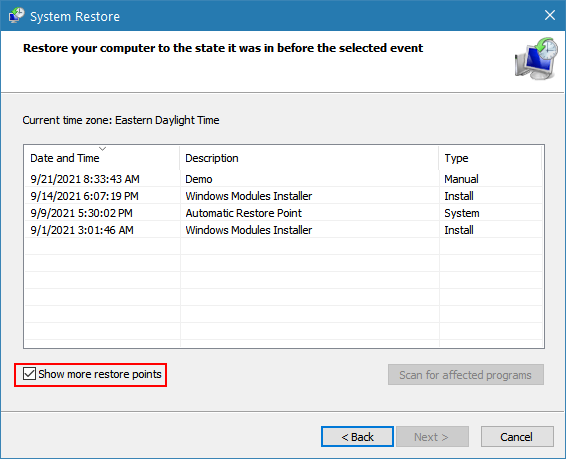Screen dimensions: 566x459
Task: Click Scan for affected programs
Action: (466, 375)
